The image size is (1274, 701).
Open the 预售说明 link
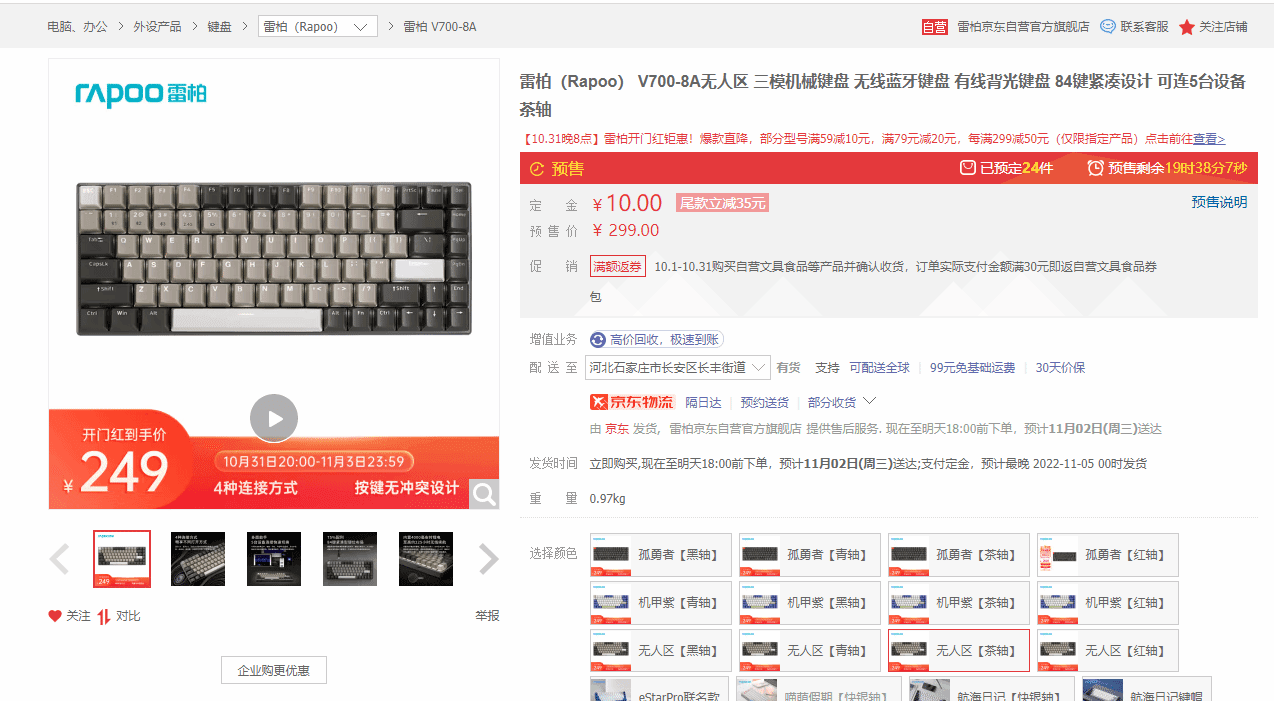(x=1219, y=202)
